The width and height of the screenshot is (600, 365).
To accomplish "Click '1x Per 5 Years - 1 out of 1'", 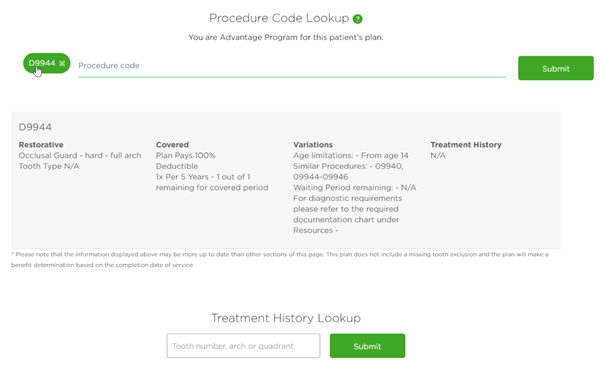I will (x=203, y=177).
